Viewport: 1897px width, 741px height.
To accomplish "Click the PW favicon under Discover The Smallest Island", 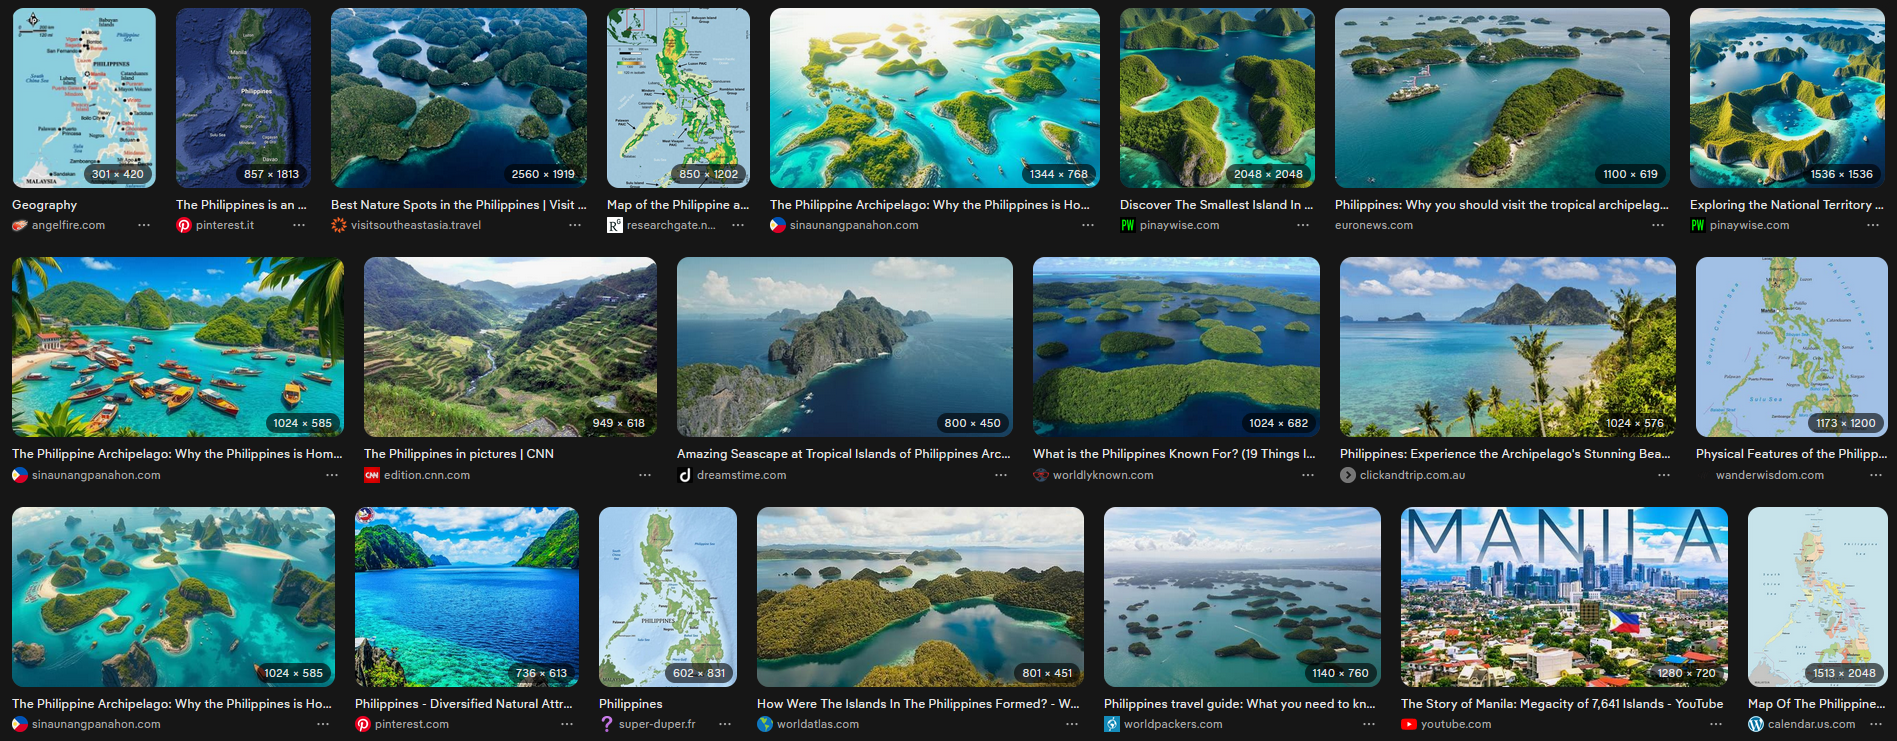I will pyautogui.click(x=1128, y=226).
